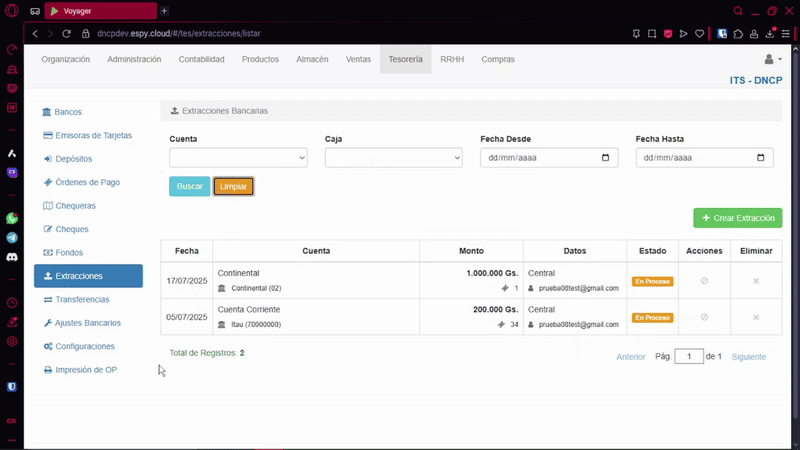Open Telegram in the browser sidebar
The width and height of the screenshot is (800, 450).
point(12,238)
